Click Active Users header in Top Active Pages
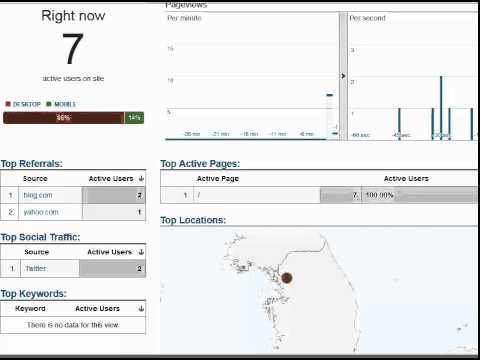The height and width of the screenshot is (360, 480). [406, 179]
